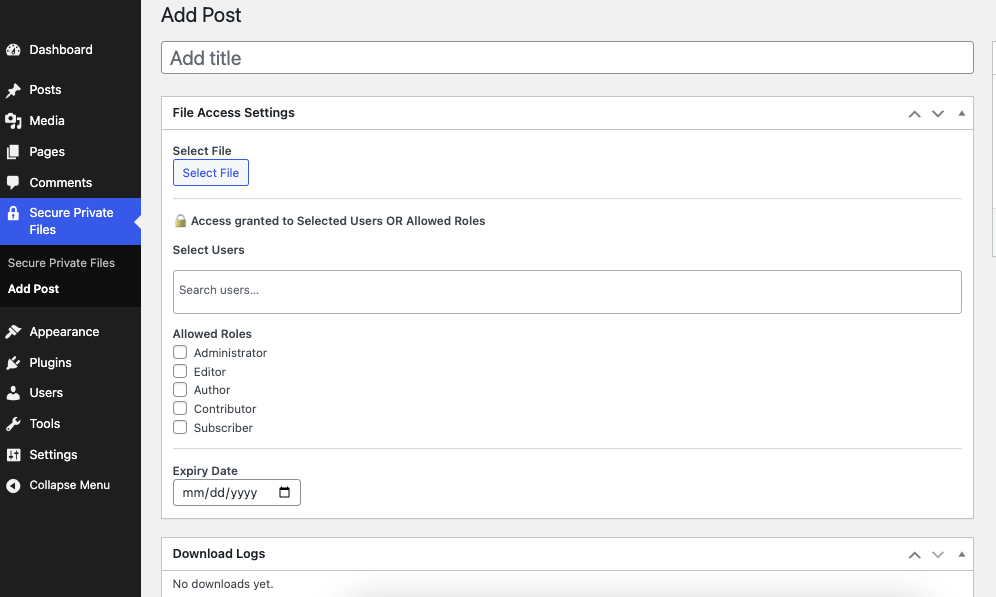The width and height of the screenshot is (996, 597).
Task: Toggle the Download Logs panel closed
Action: tap(961, 554)
